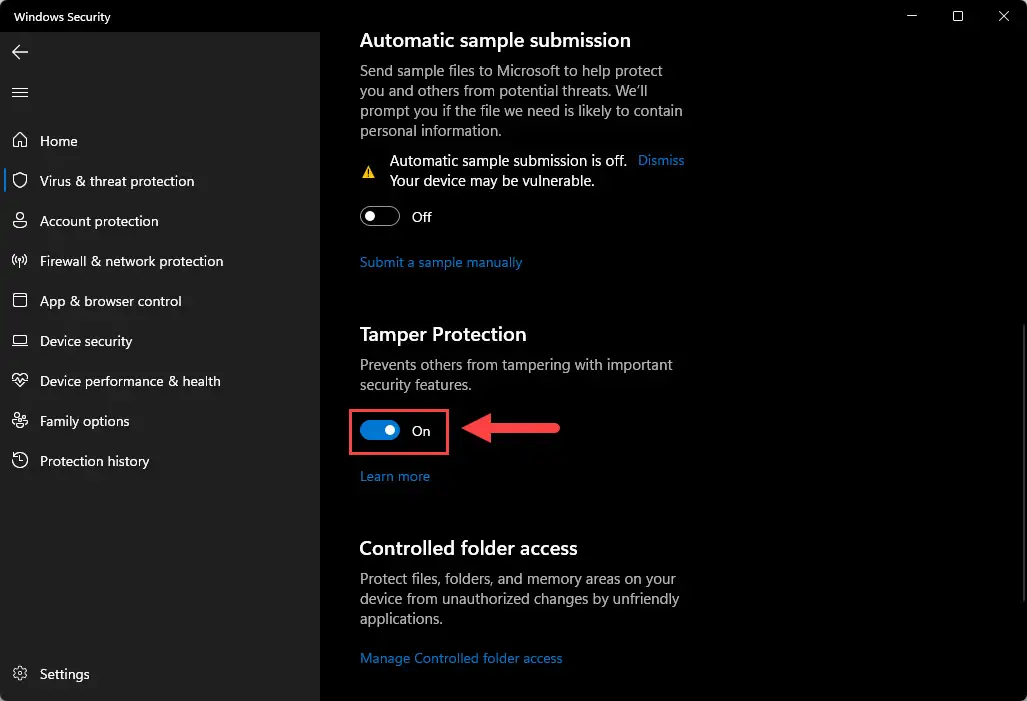Dismiss the sample submission warning
1027x701 pixels.
[661, 161]
